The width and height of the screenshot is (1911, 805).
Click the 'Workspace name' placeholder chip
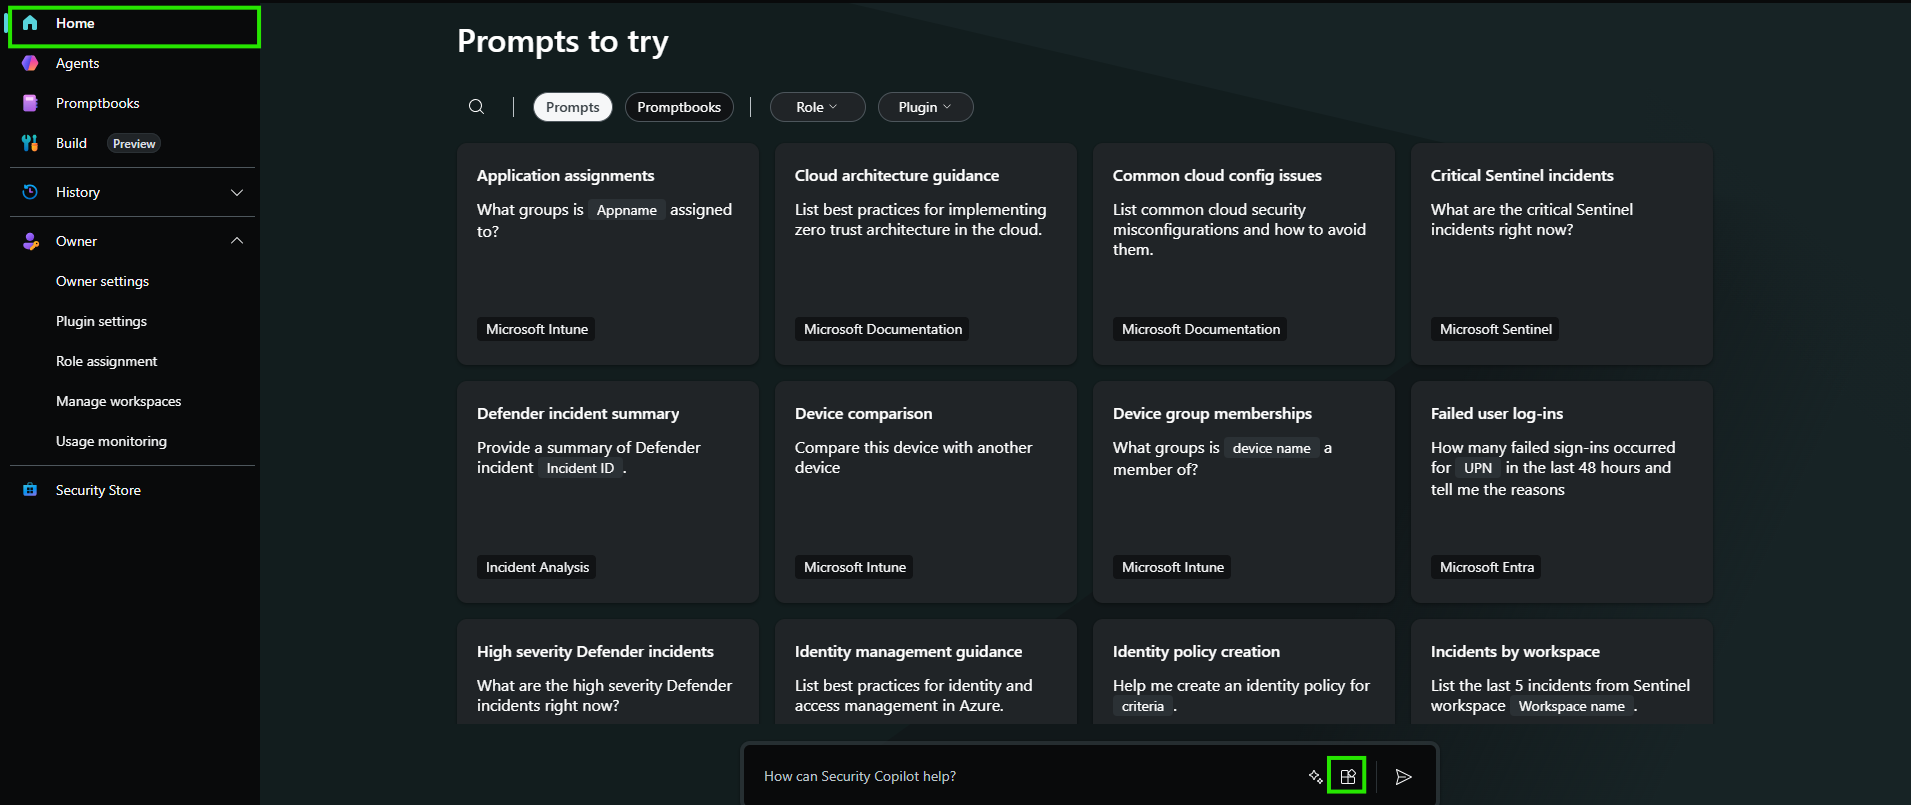point(1572,706)
